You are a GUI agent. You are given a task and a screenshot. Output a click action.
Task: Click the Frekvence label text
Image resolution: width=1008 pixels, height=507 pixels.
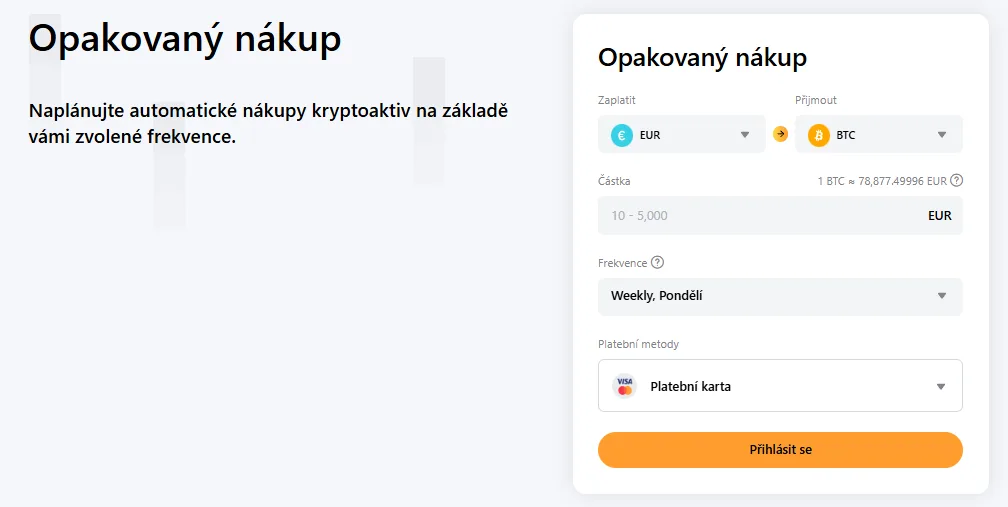622,263
